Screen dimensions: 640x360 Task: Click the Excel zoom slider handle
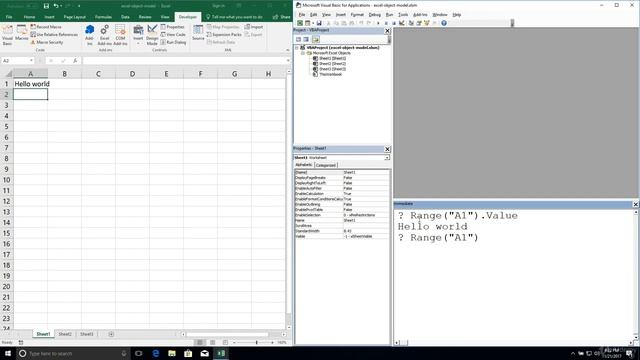pyautogui.click(x=257, y=342)
